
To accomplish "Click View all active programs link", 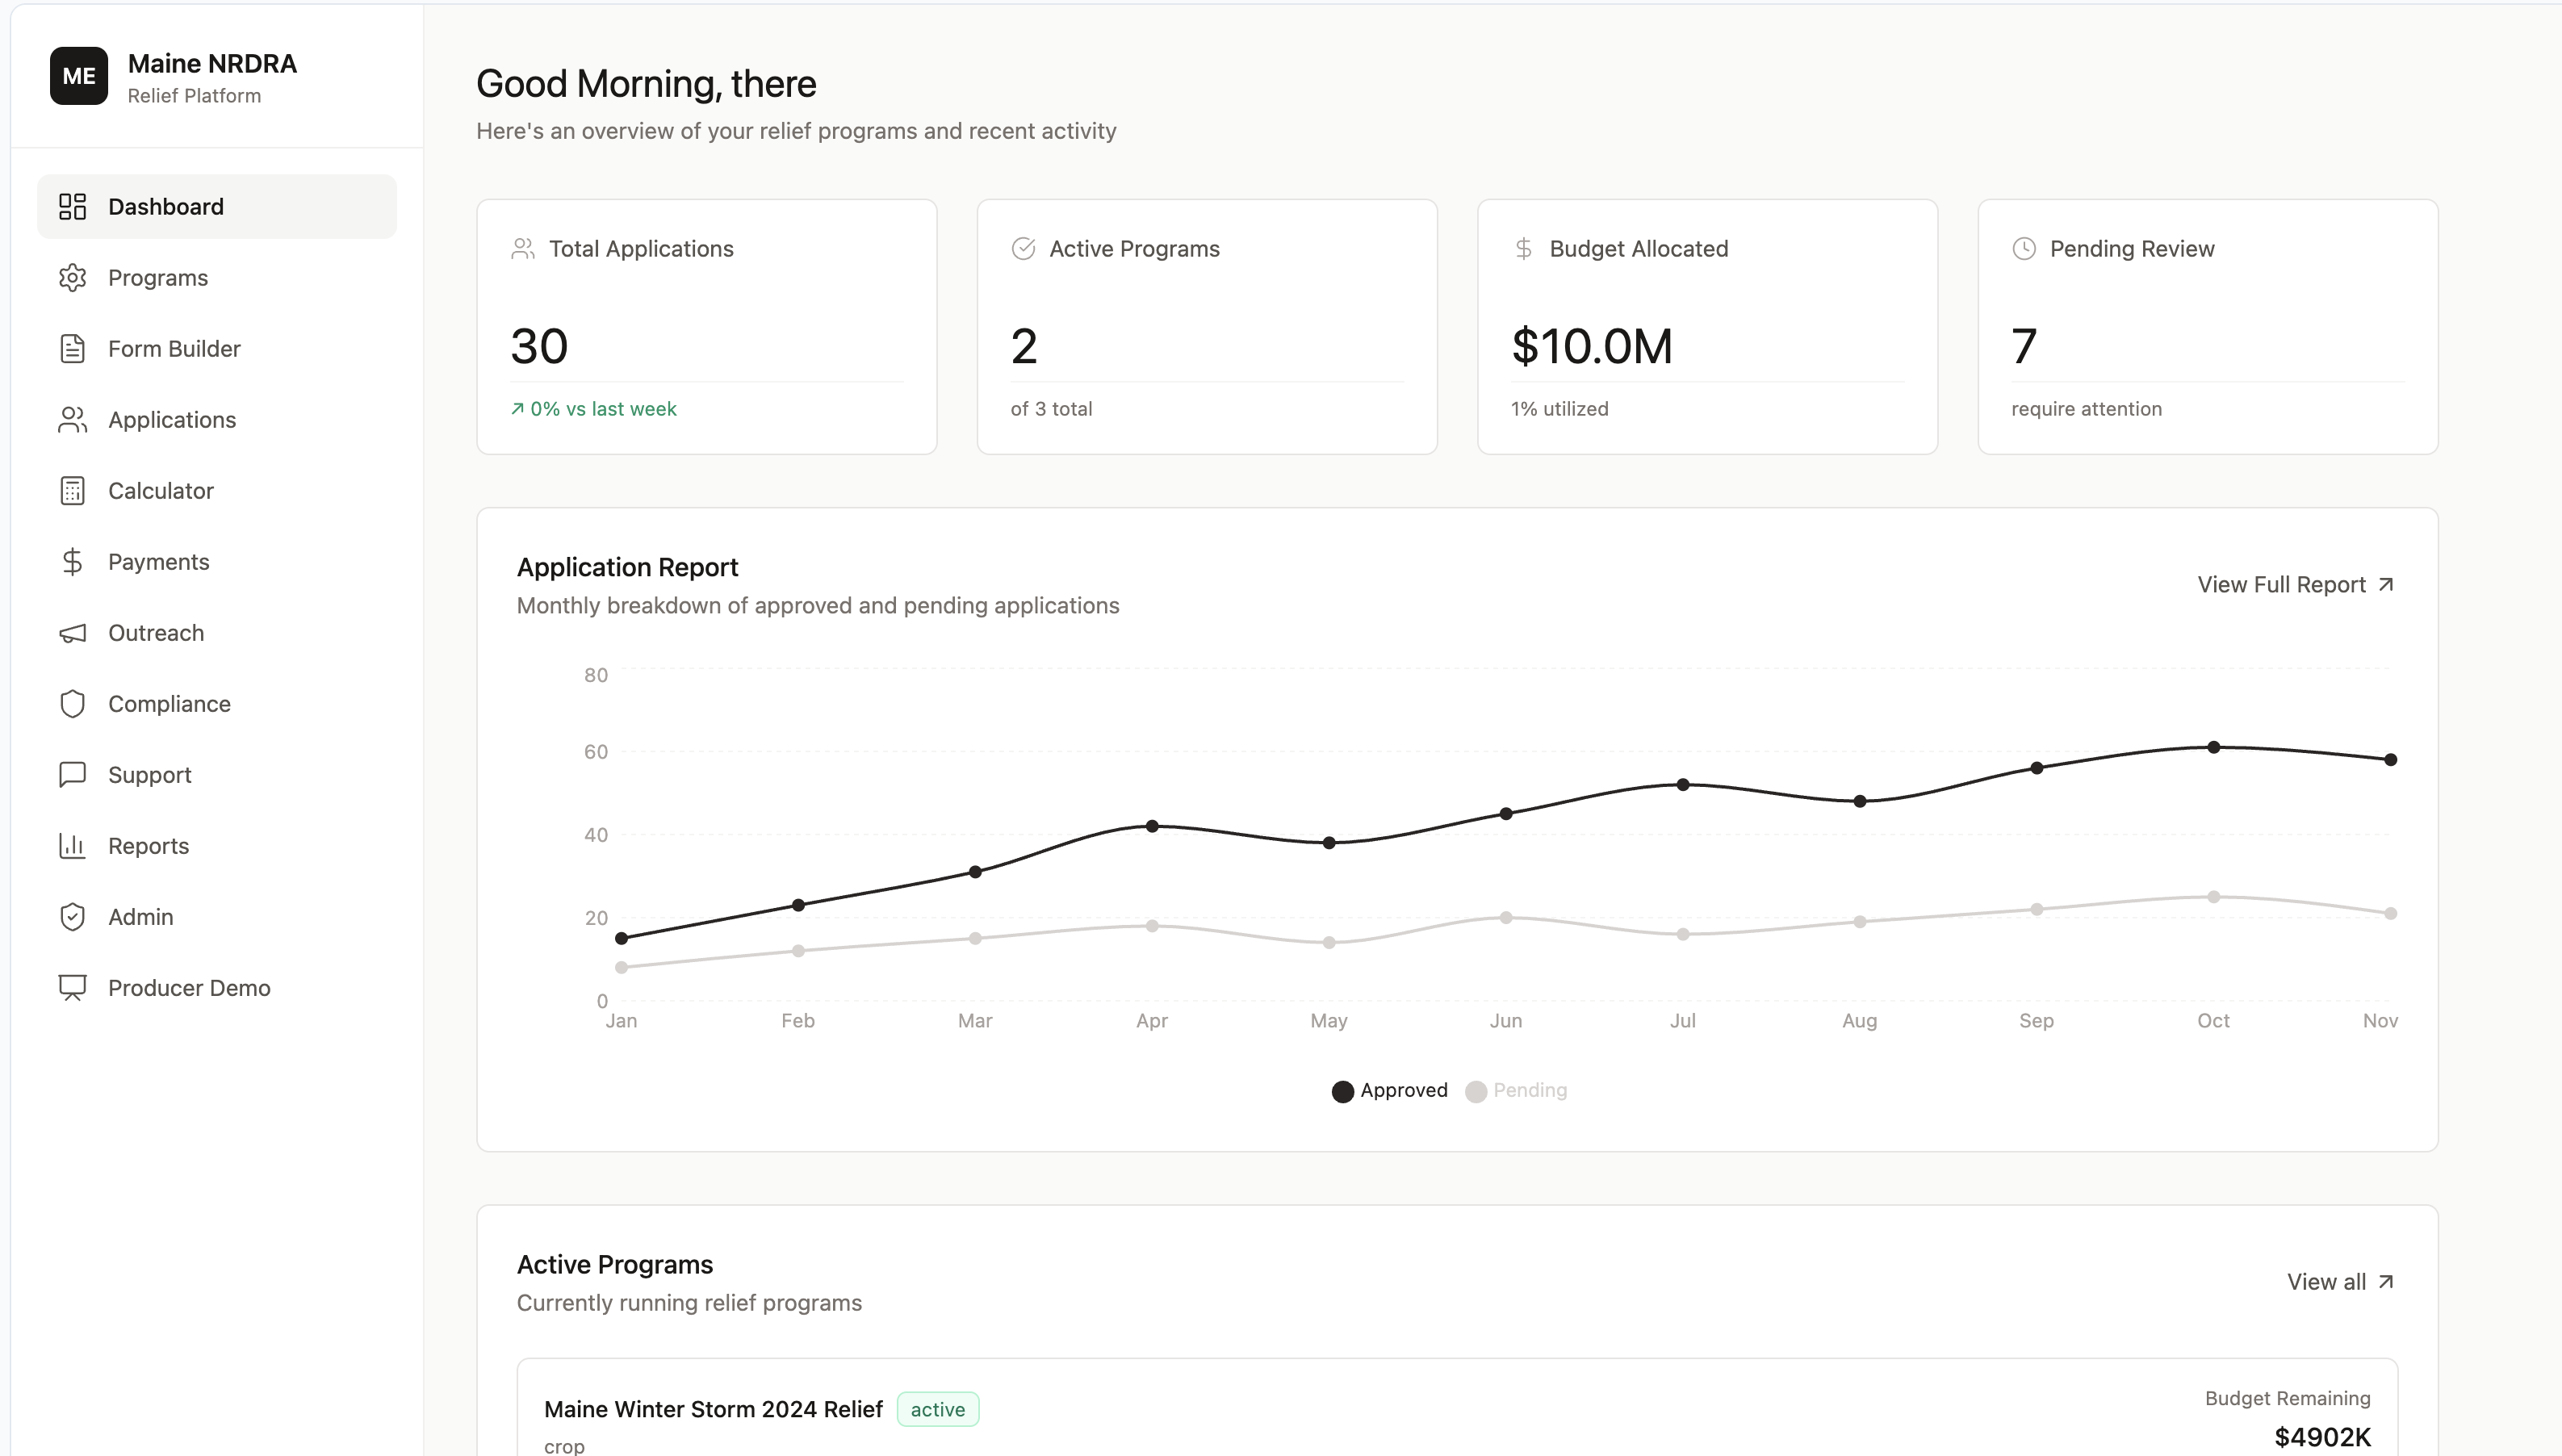I will pos(2339,1282).
